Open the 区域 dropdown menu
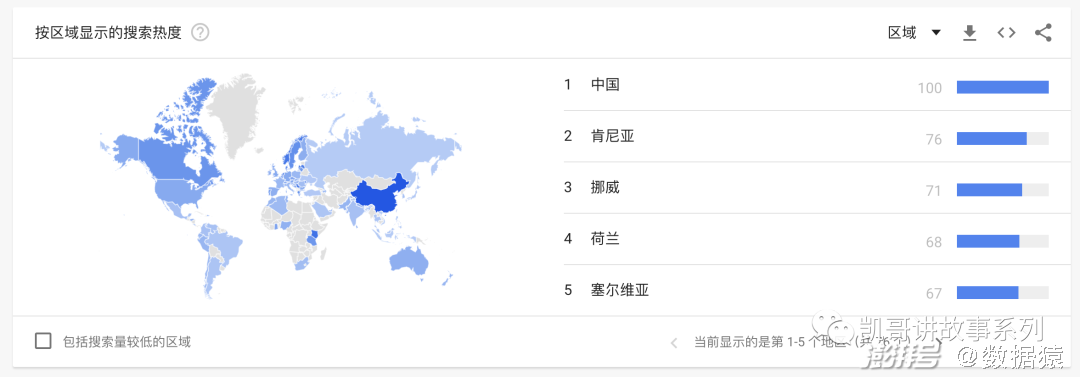Viewport: 1080px width, 377px height. 914,32
